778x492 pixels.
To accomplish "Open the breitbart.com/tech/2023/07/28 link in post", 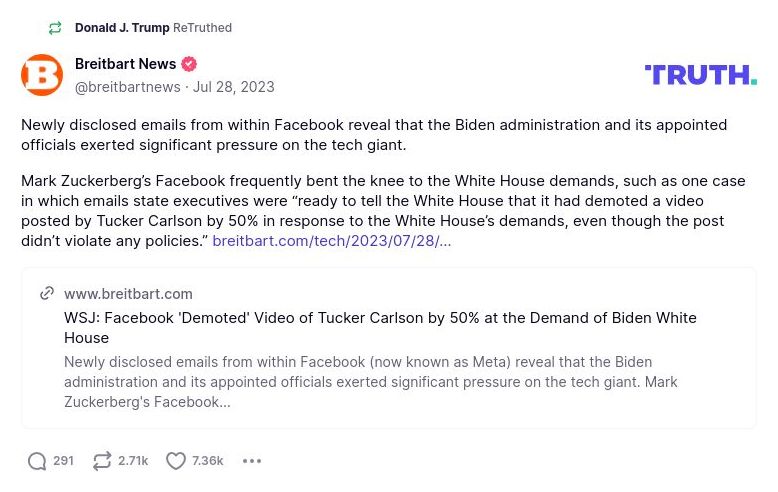I will 331,241.
